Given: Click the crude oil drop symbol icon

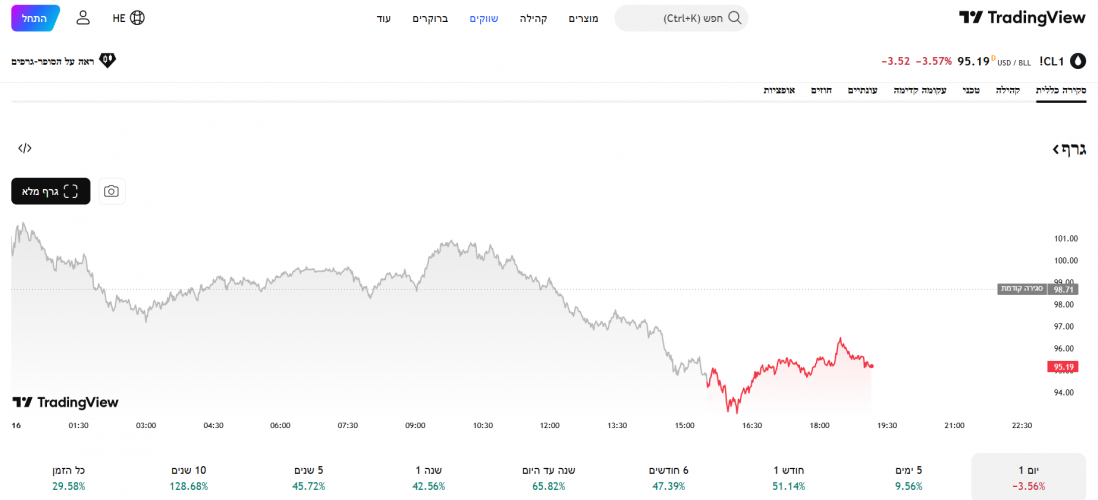Looking at the screenshot, I should 1078,61.
